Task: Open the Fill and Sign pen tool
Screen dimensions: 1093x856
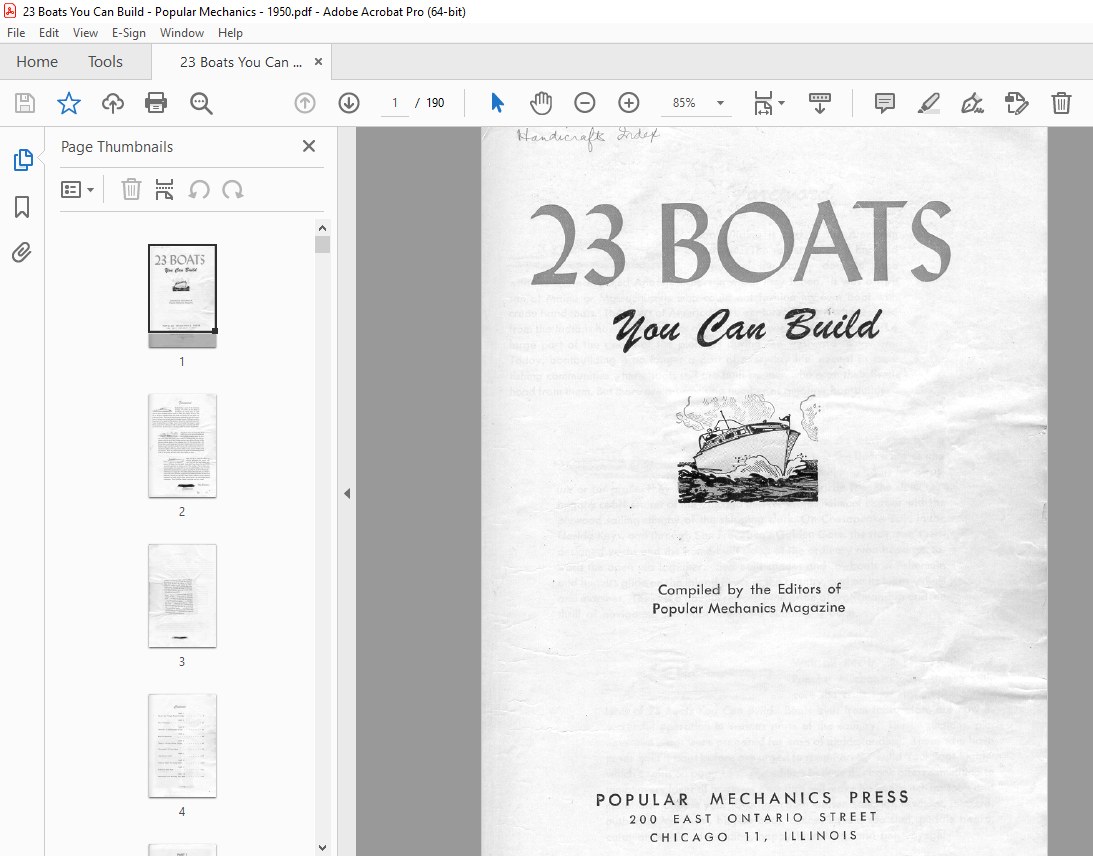Action: 972,103
